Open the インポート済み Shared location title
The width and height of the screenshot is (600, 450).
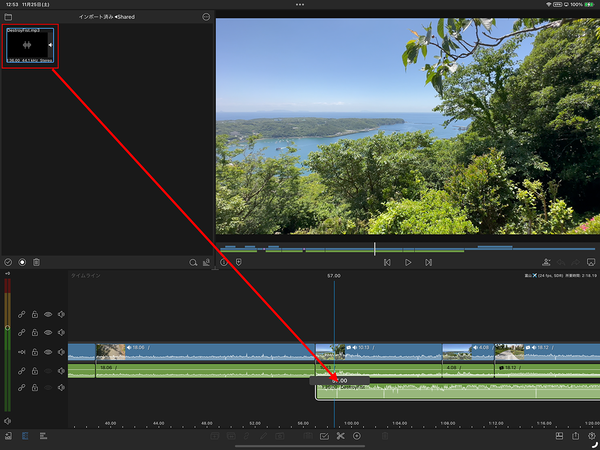(x=107, y=17)
